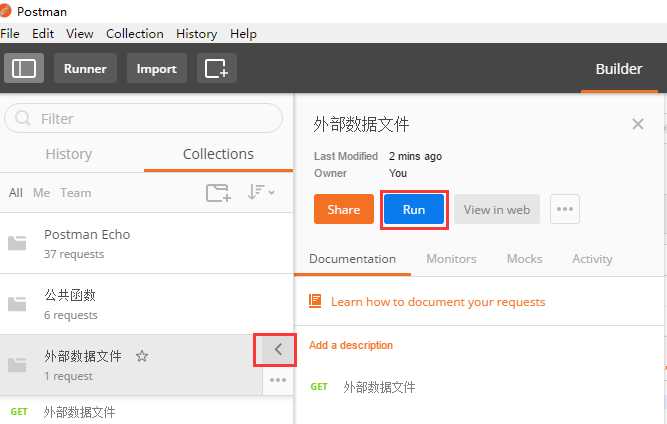Click the 外部数据文件 folder icon

click(17, 365)
